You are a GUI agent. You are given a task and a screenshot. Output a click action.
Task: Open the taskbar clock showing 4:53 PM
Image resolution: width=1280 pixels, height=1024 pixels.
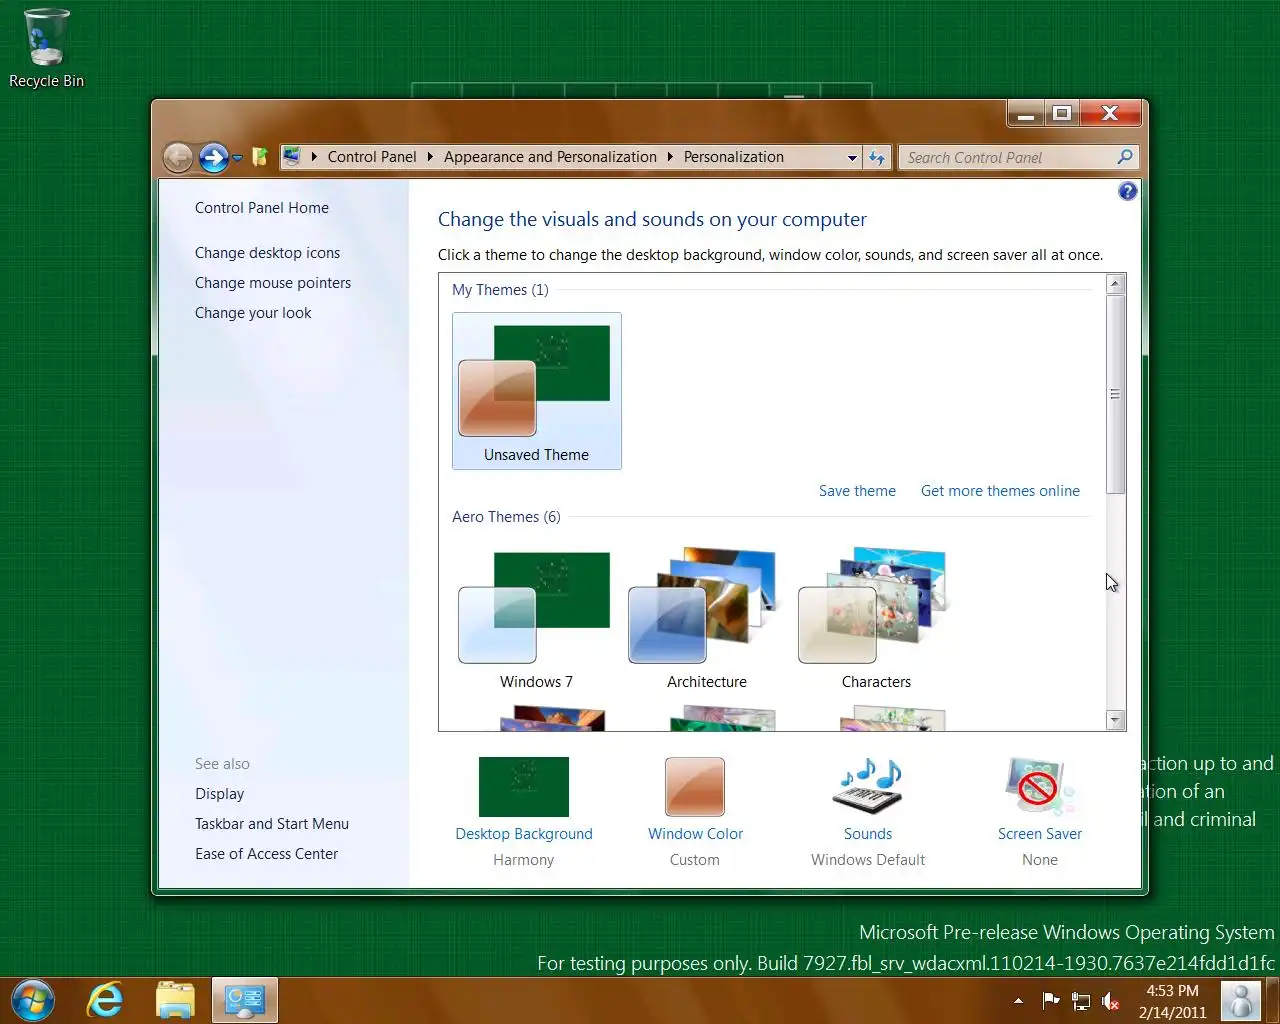[x=1172, y=1001]
